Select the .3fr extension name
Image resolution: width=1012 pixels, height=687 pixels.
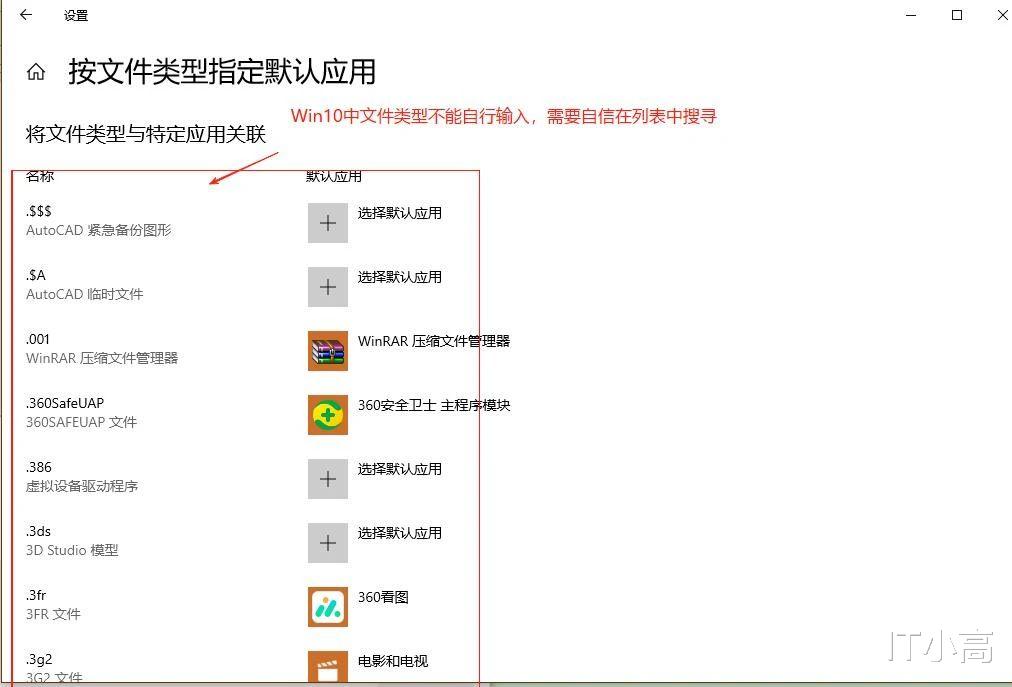click(x=36, y=595)
